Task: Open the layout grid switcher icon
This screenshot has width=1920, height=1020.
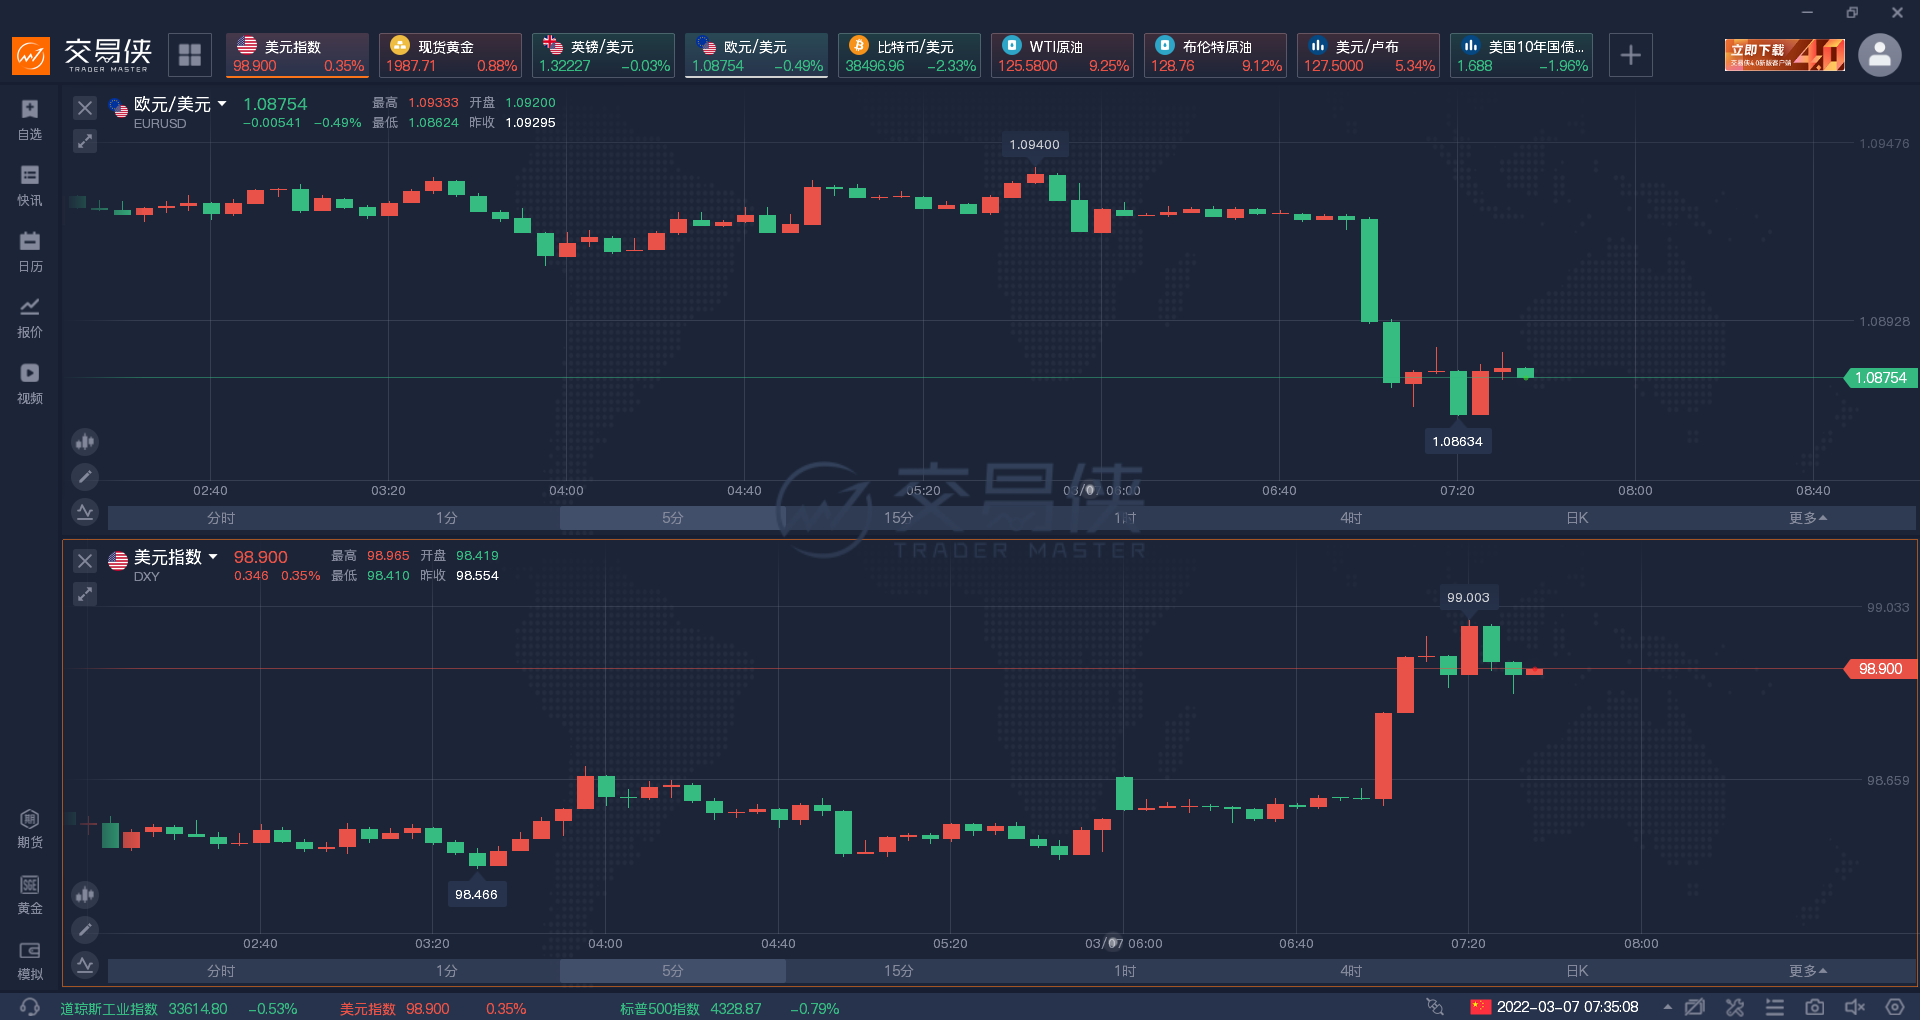Action: point(190,55)
